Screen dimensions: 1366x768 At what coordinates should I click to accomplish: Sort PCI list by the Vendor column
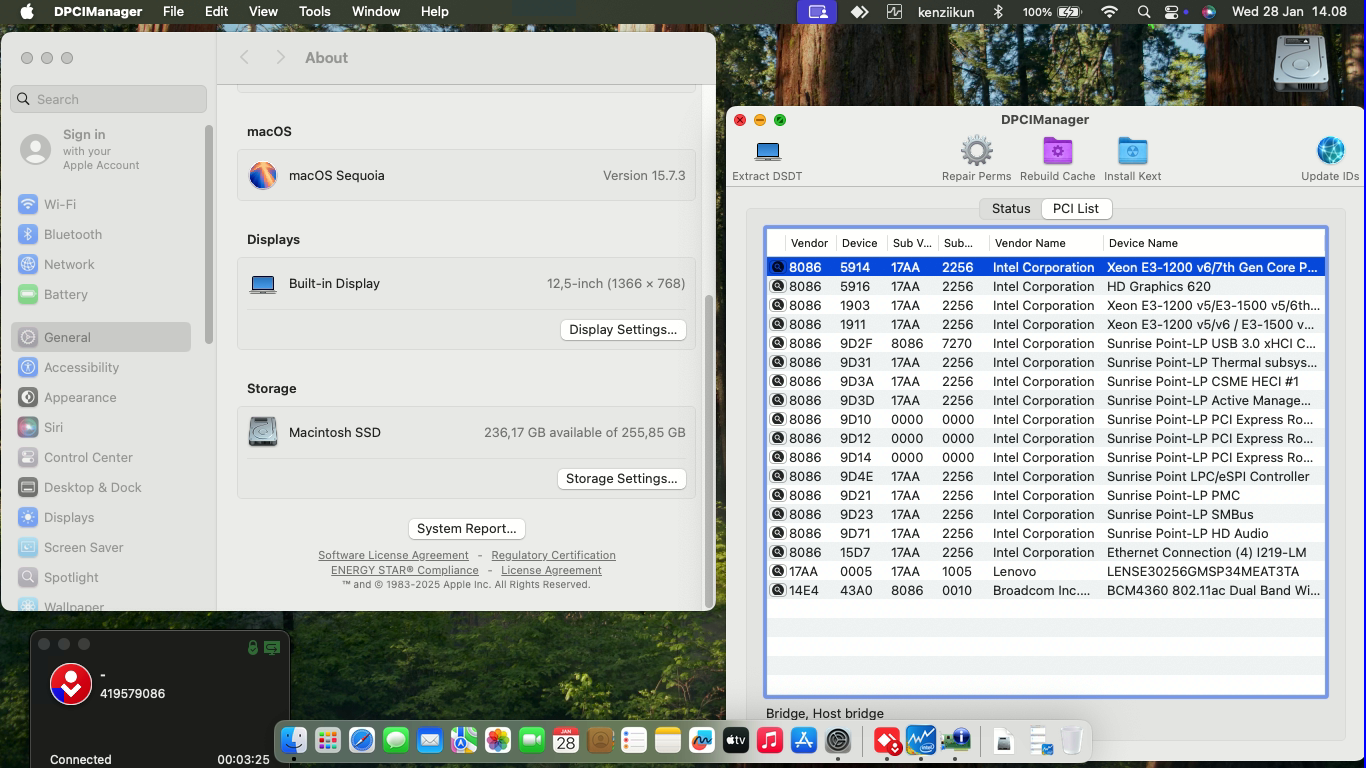(x=809, y=243)
